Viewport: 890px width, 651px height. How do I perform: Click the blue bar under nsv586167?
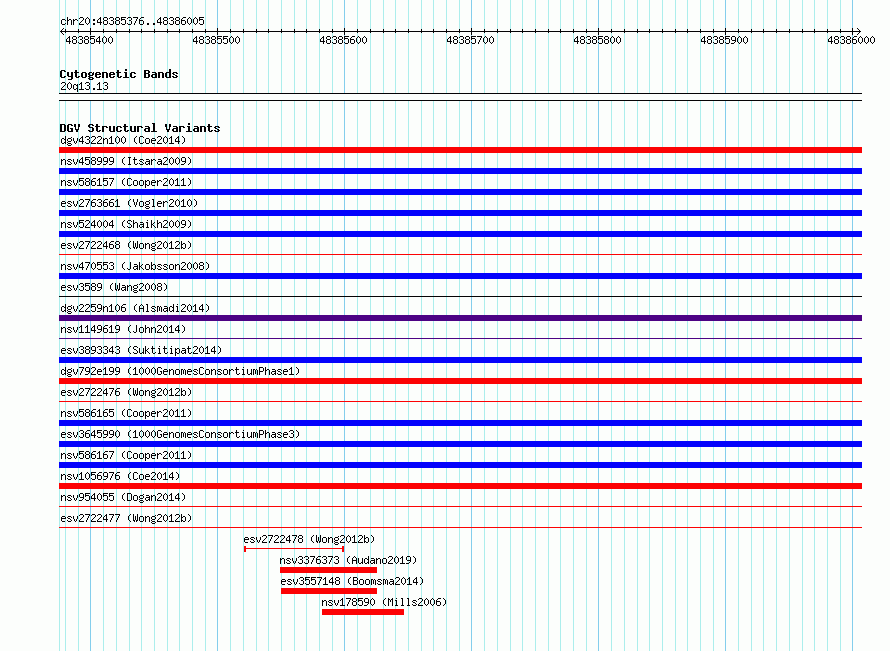(460, 465)
